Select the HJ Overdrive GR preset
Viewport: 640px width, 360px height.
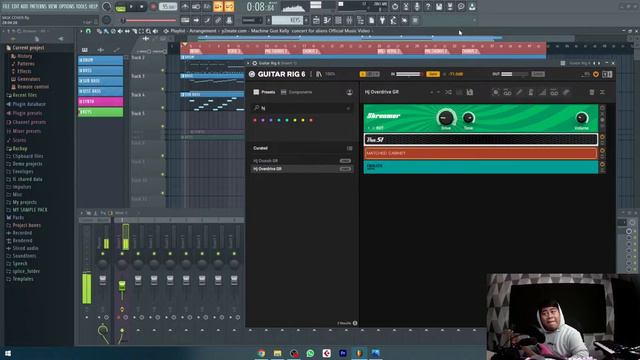click(x=301, y=169)
